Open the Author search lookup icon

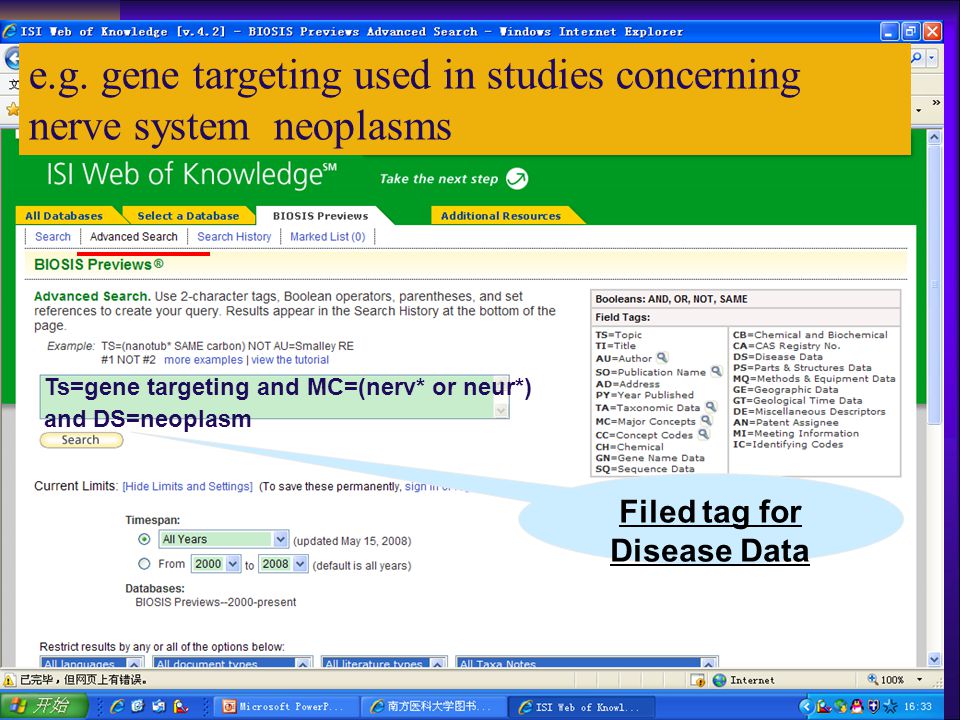coord(662,358)
